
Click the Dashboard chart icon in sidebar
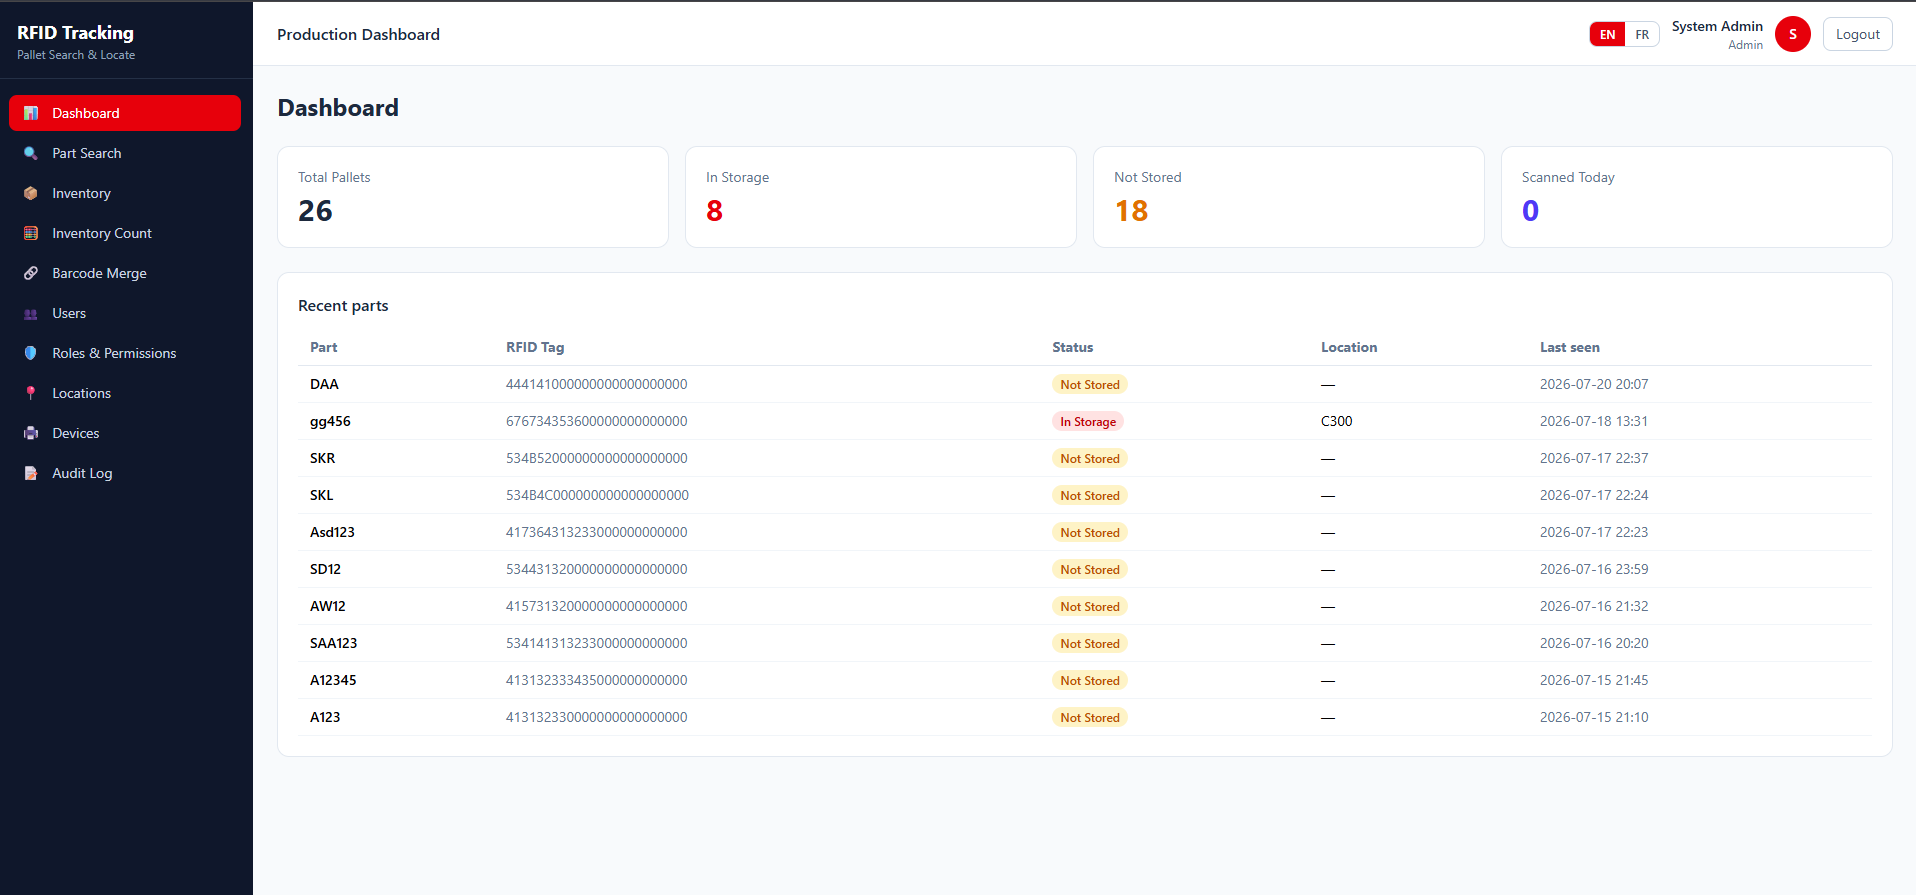coord(31,113)
